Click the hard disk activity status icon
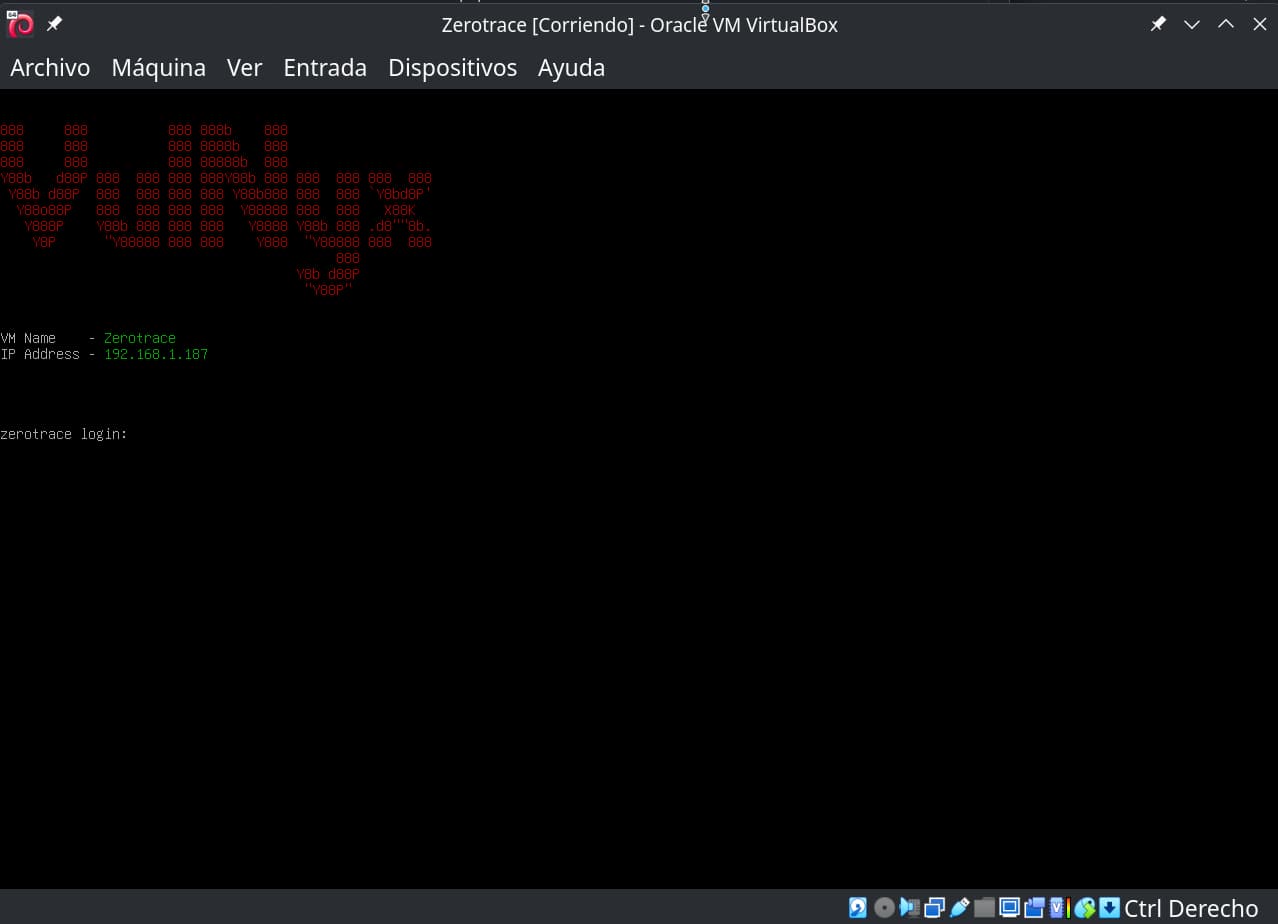This screenshot has width=1278, height=924. (858, 907)
